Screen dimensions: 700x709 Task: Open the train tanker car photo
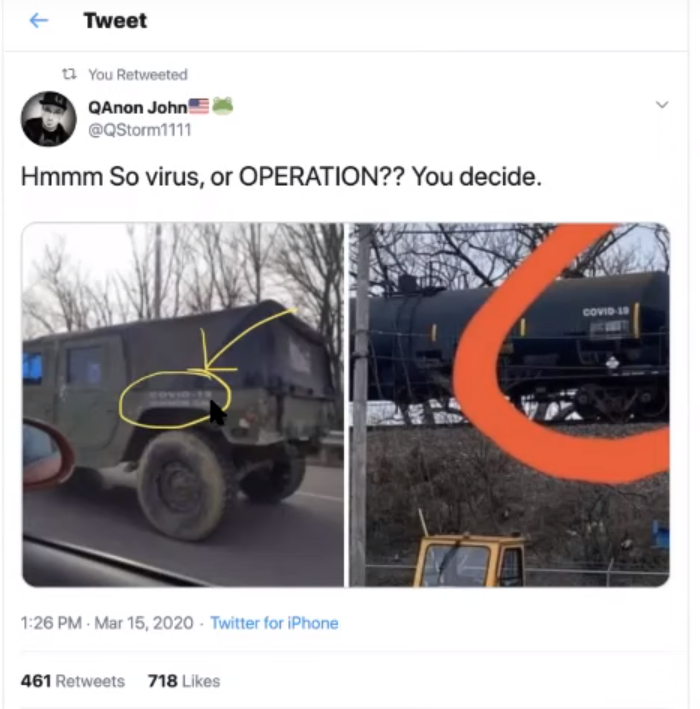pyautogui.click(x=509, y=405)
